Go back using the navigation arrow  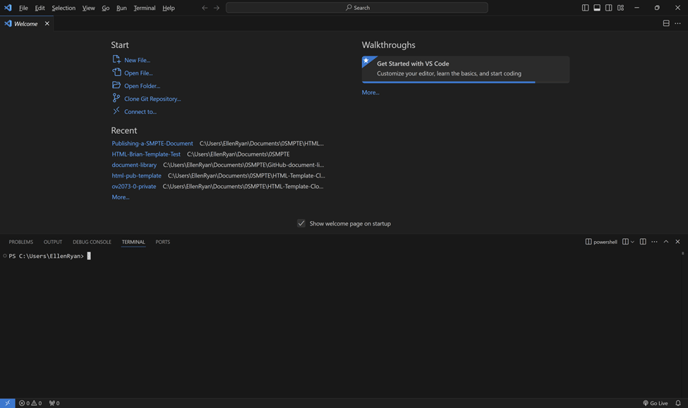click(205, 8)
